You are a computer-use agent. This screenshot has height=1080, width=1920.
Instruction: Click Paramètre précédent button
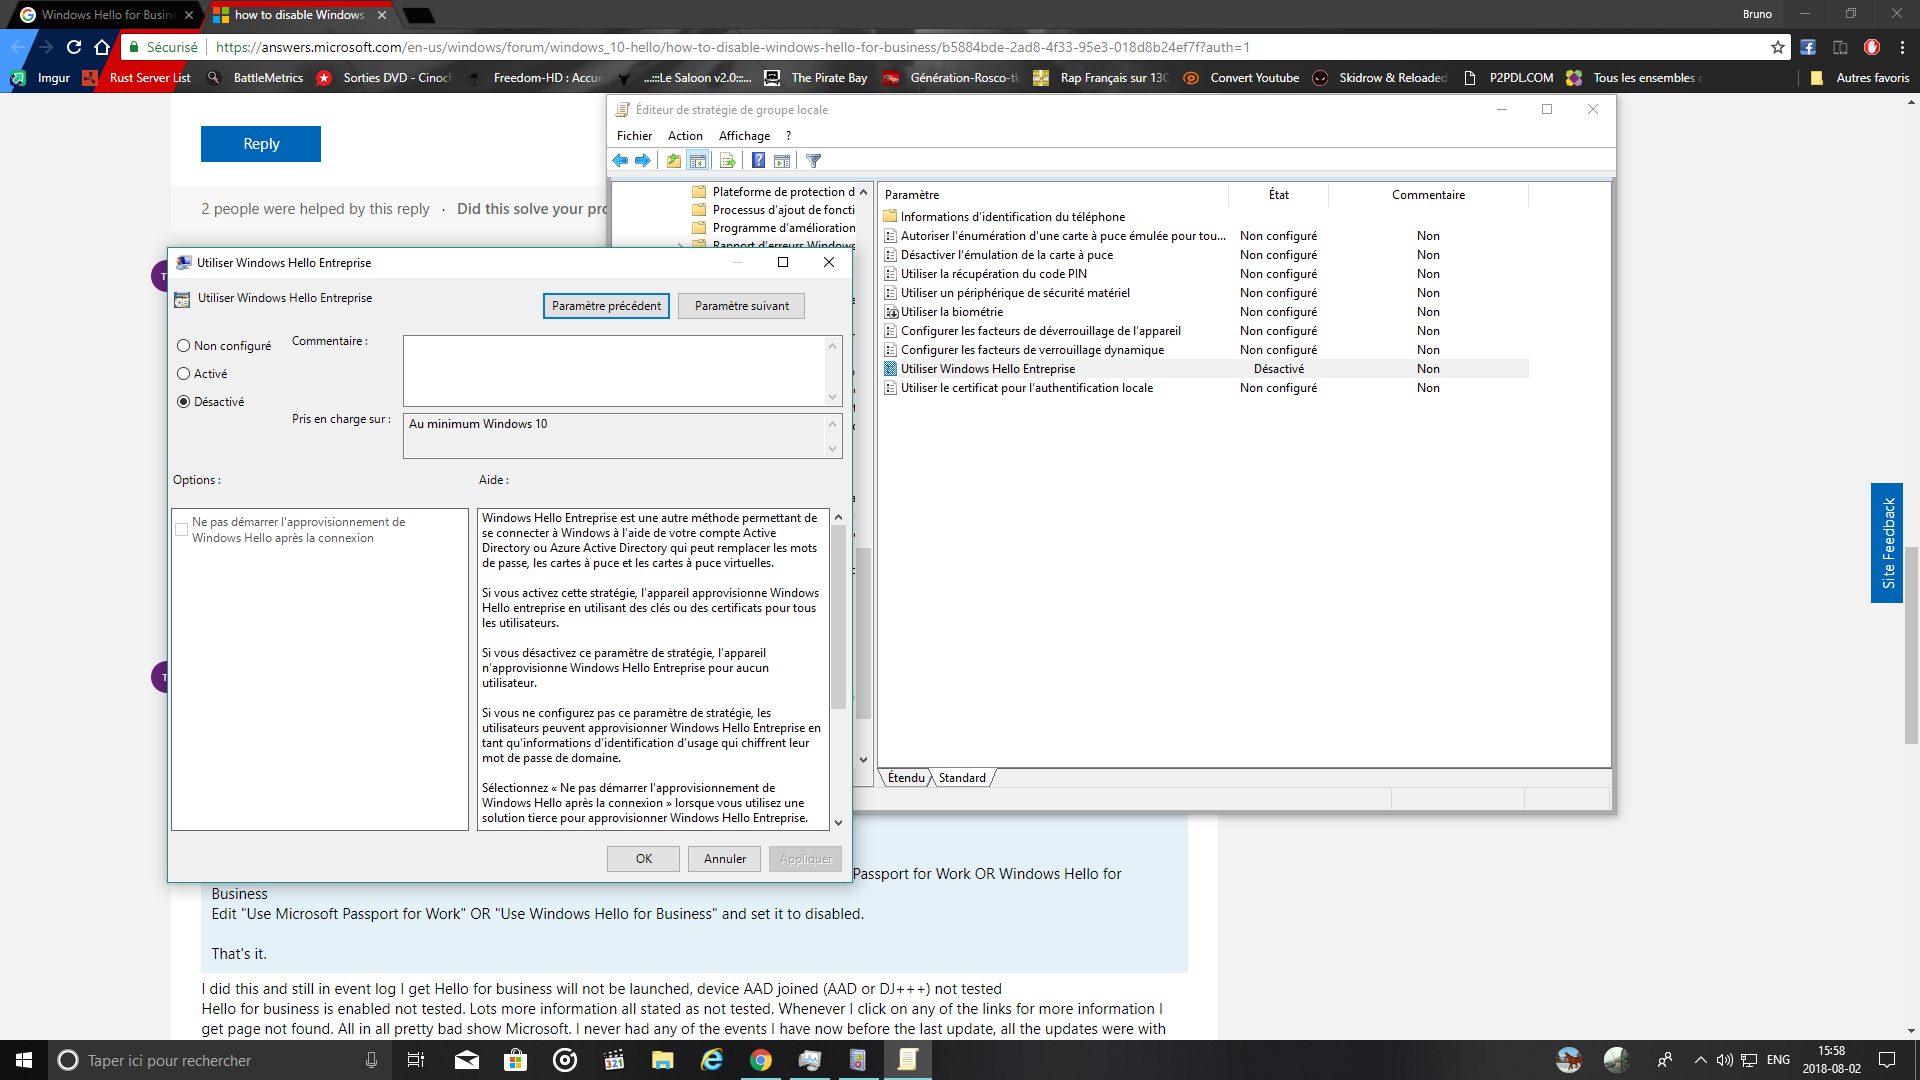coord(605,305)
